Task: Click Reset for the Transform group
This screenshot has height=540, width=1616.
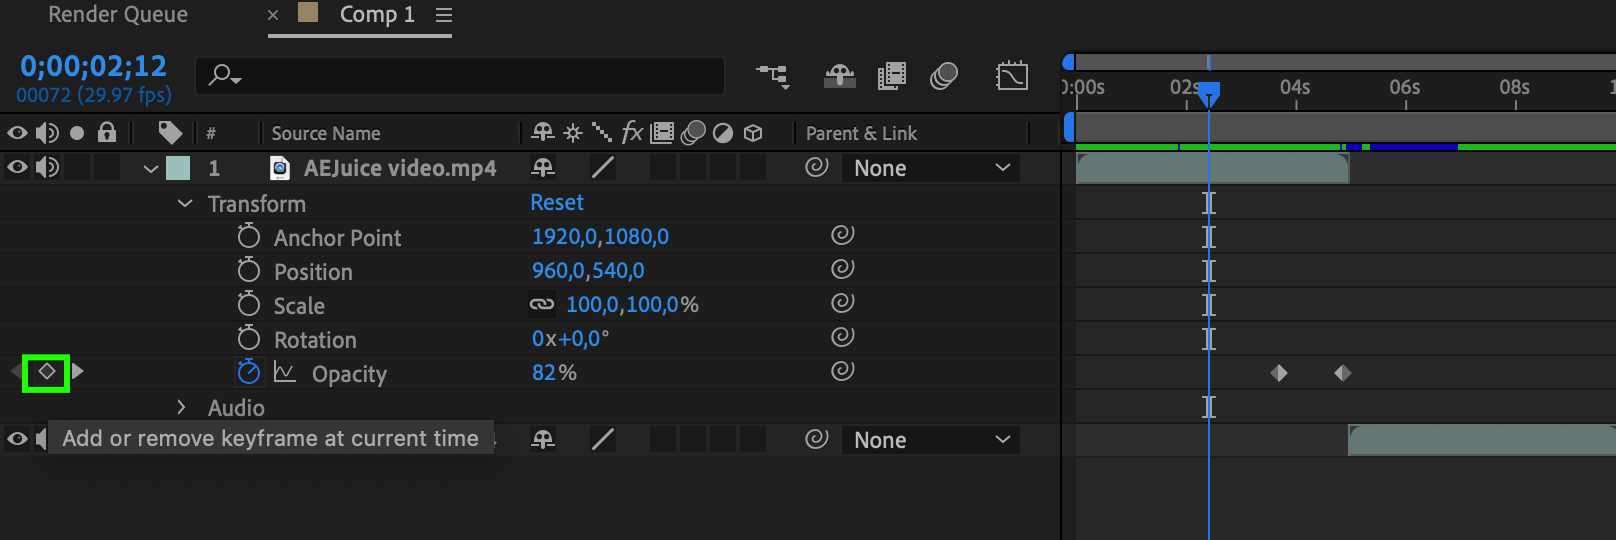Action: tap(557, 202)
